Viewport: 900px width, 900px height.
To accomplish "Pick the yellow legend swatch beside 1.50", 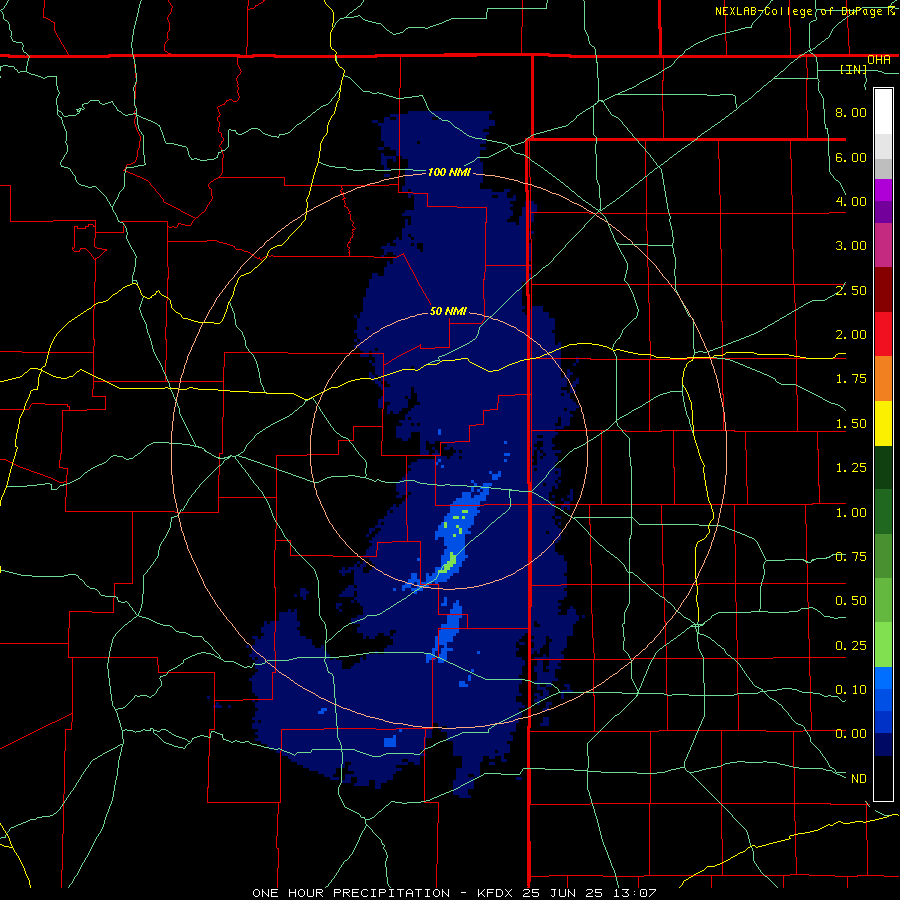I will pos(883,423).
